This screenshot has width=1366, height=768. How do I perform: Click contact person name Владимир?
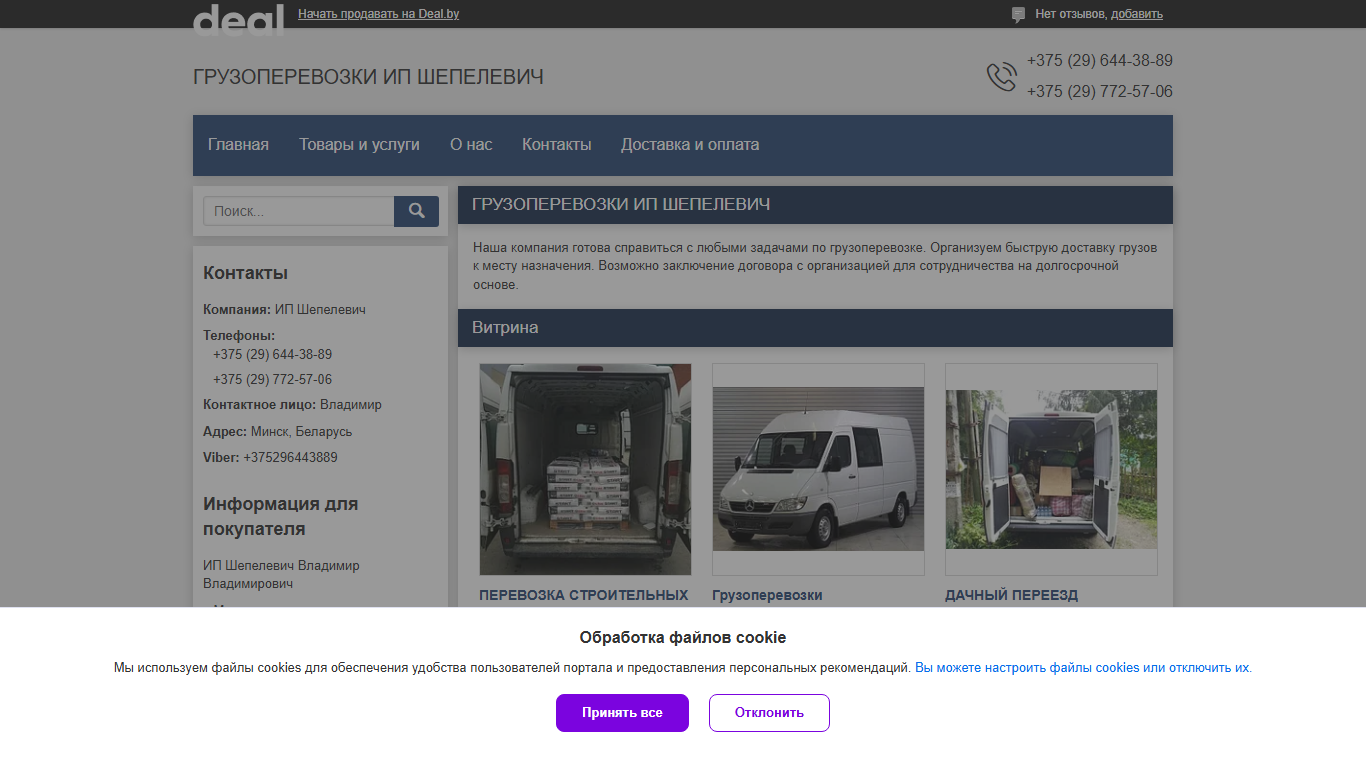coord(351,405)
